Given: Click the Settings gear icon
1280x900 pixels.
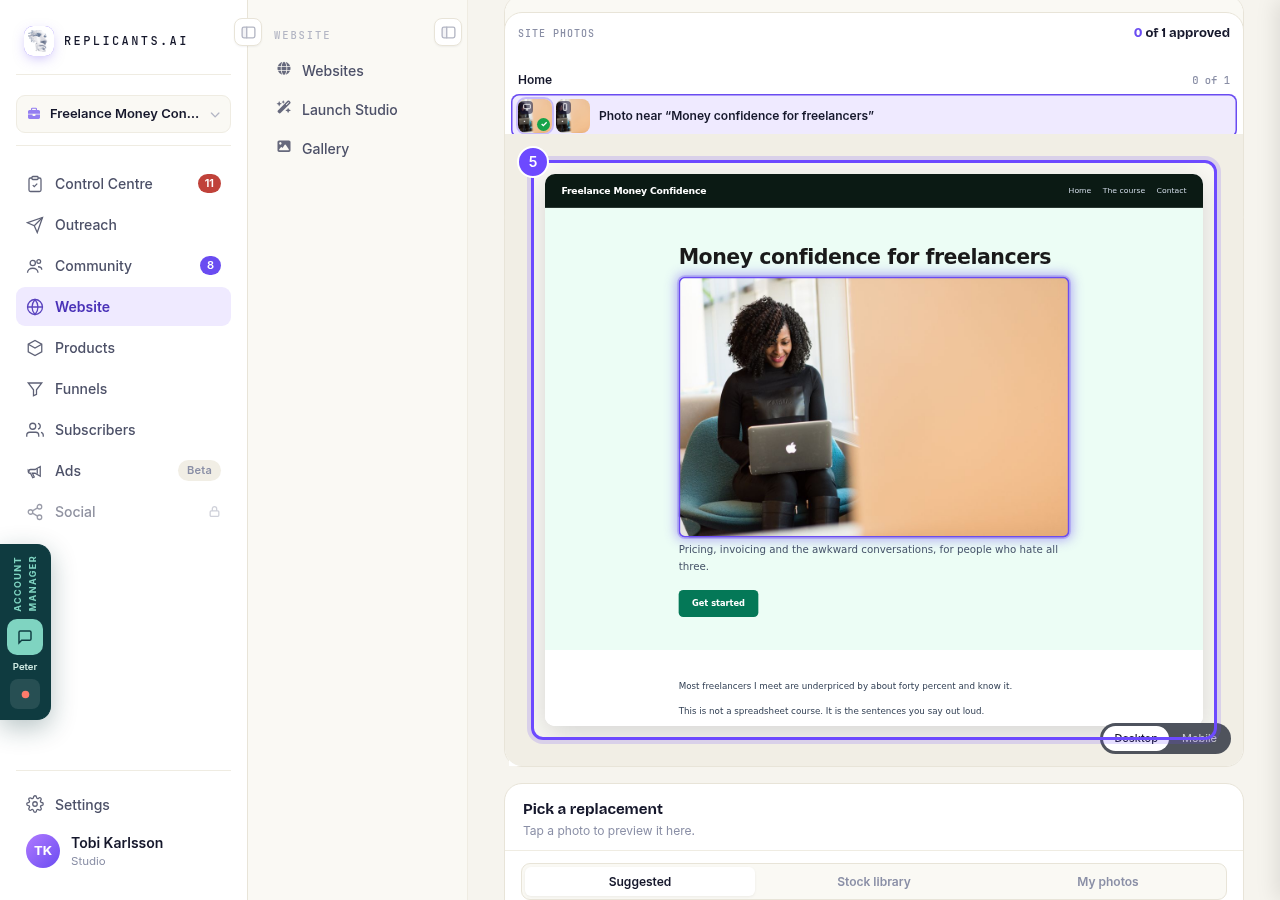Looking at the screenshot, I should tap(35, 805).
